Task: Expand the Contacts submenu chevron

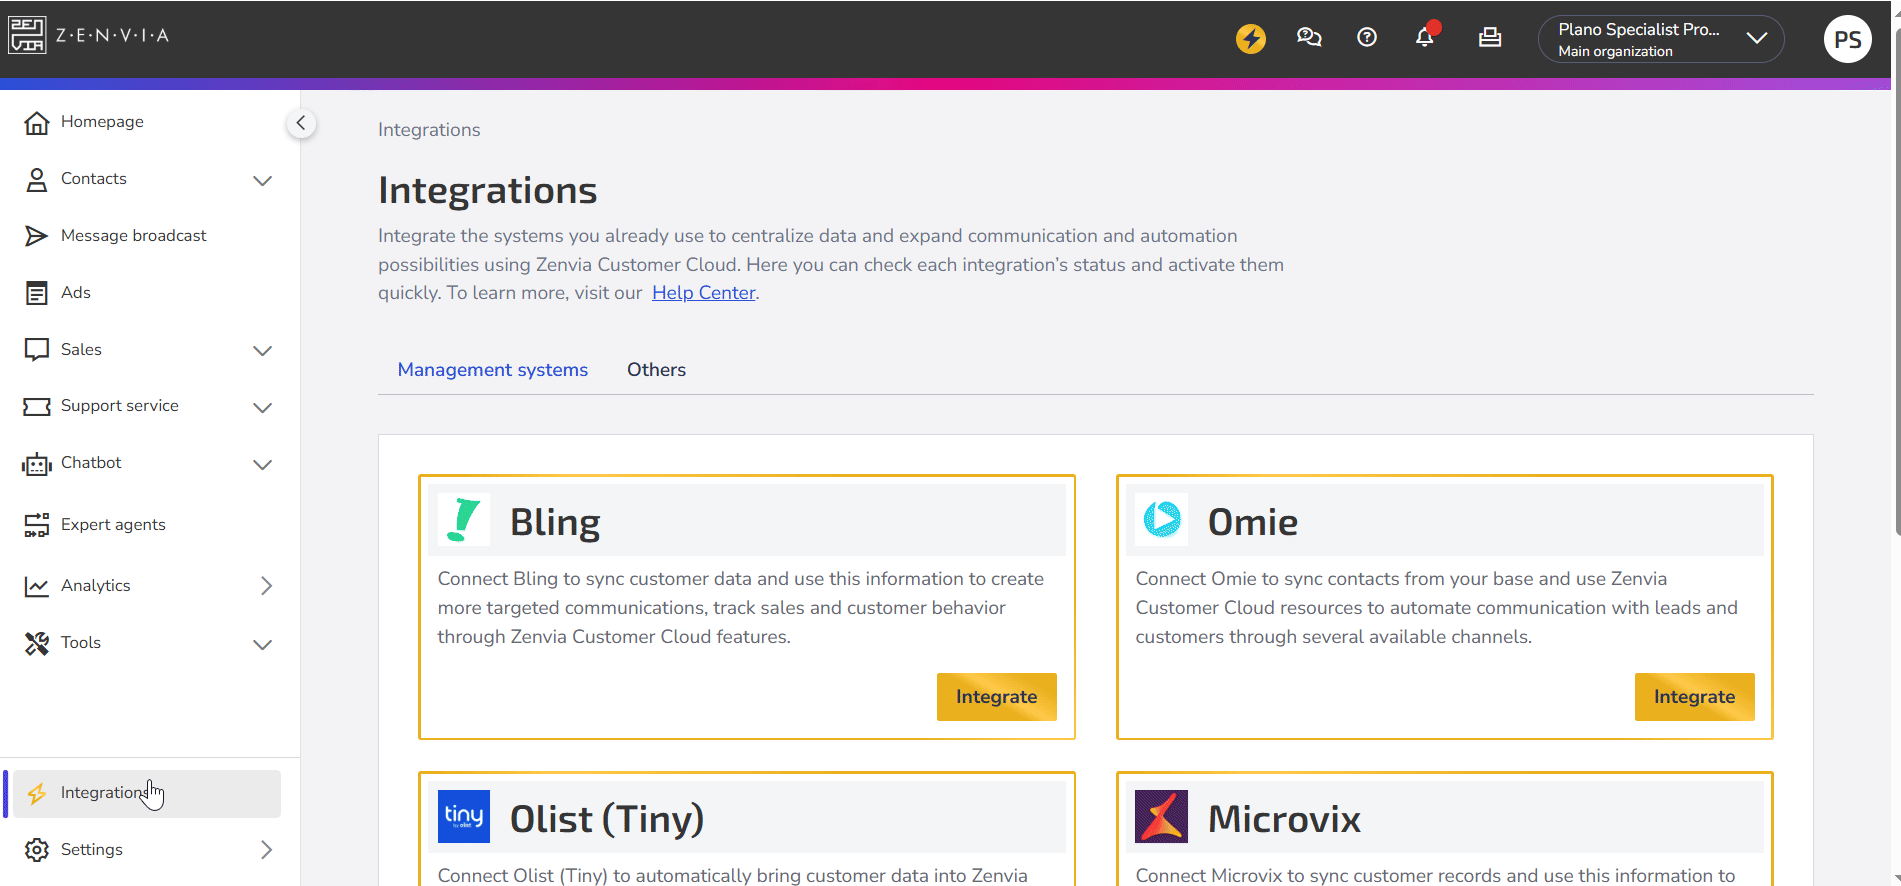Action: coord(263,181)
